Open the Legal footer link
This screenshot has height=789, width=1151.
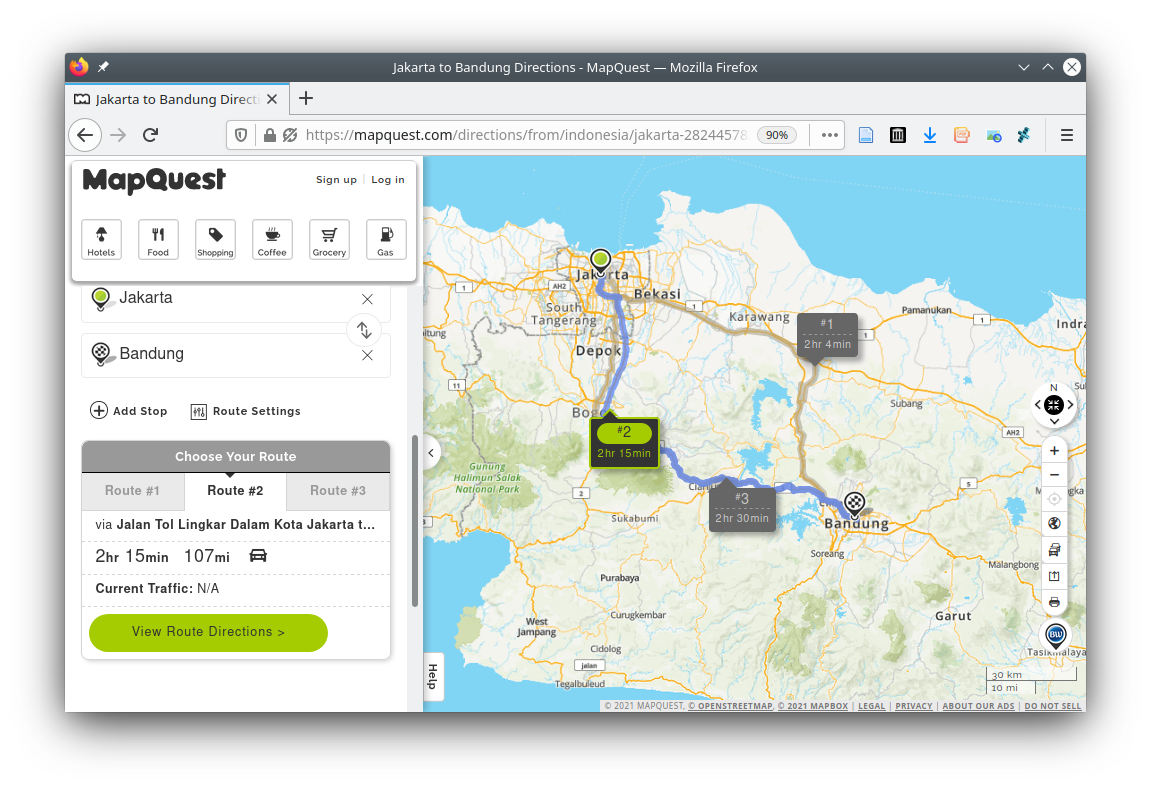click(871, 706)
